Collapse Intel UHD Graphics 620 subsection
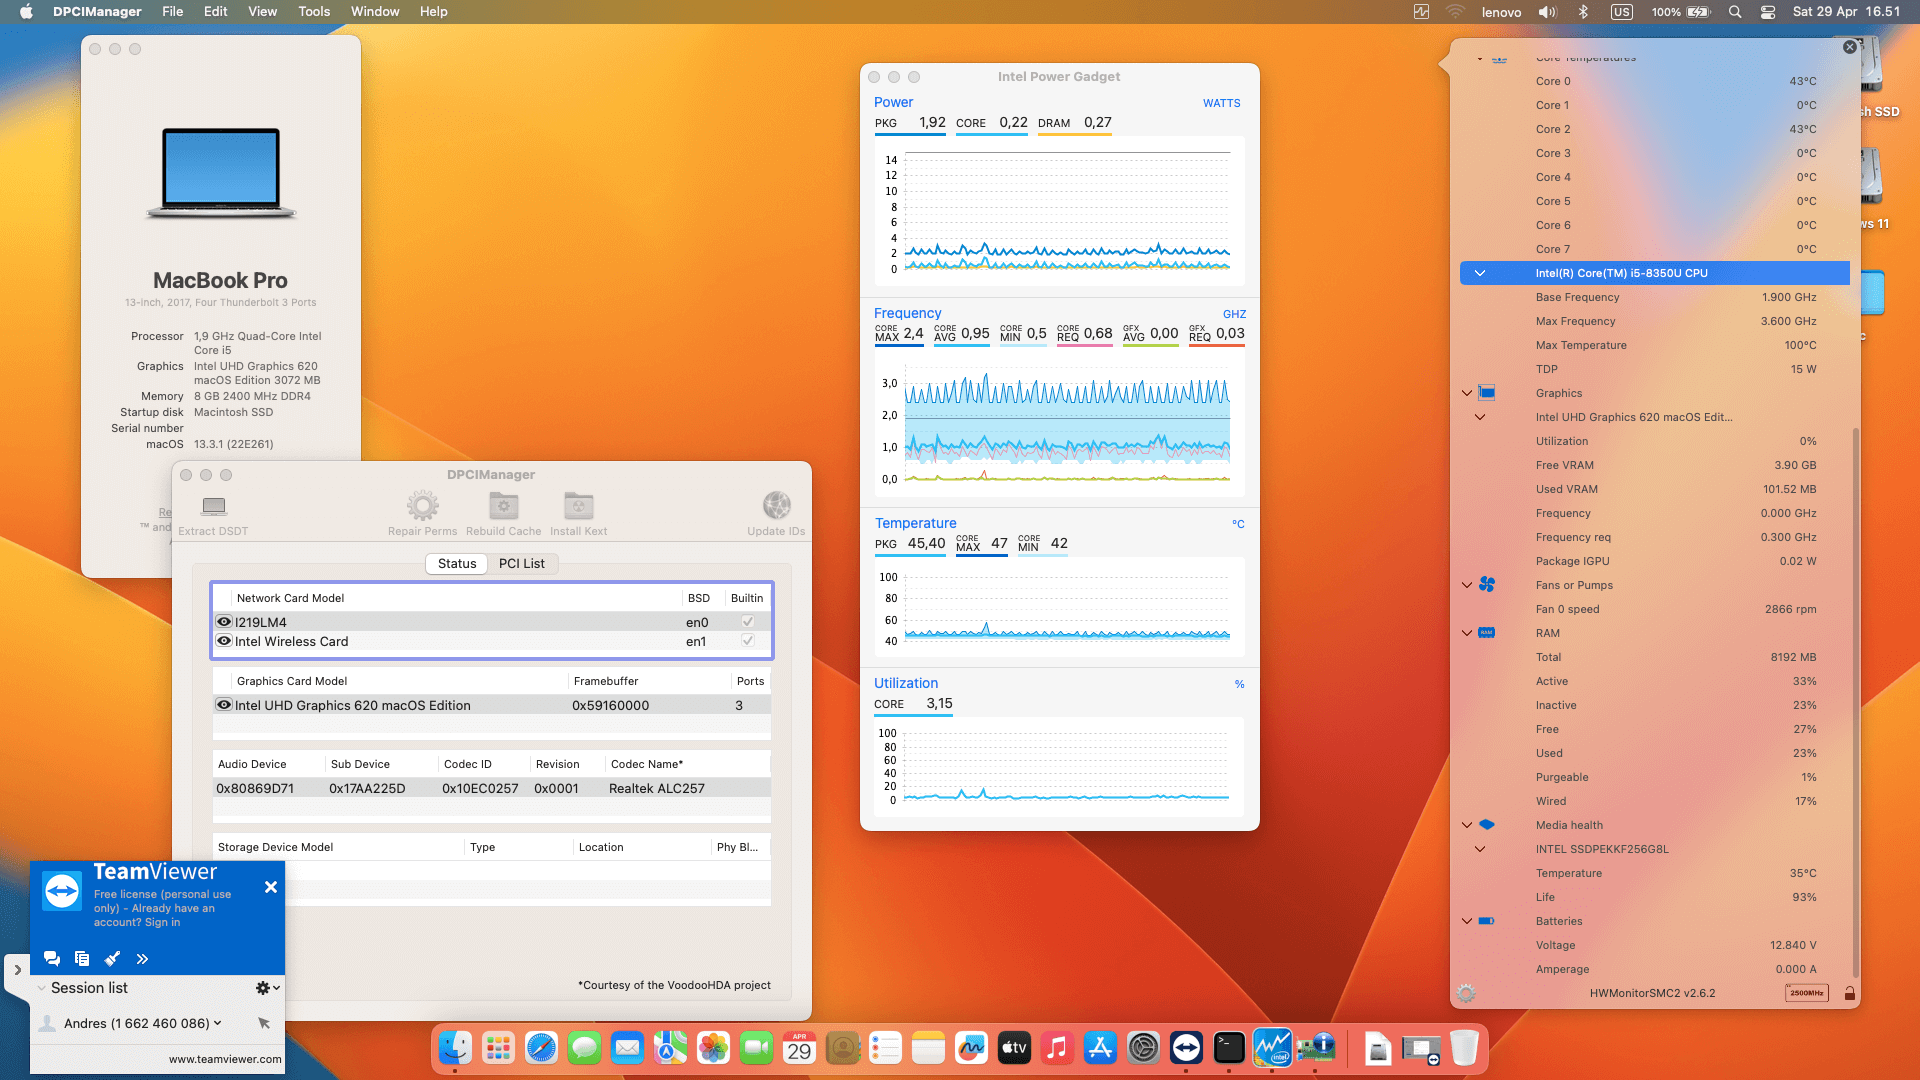Screen dimensions: 1920x1080 (1480, 417)
